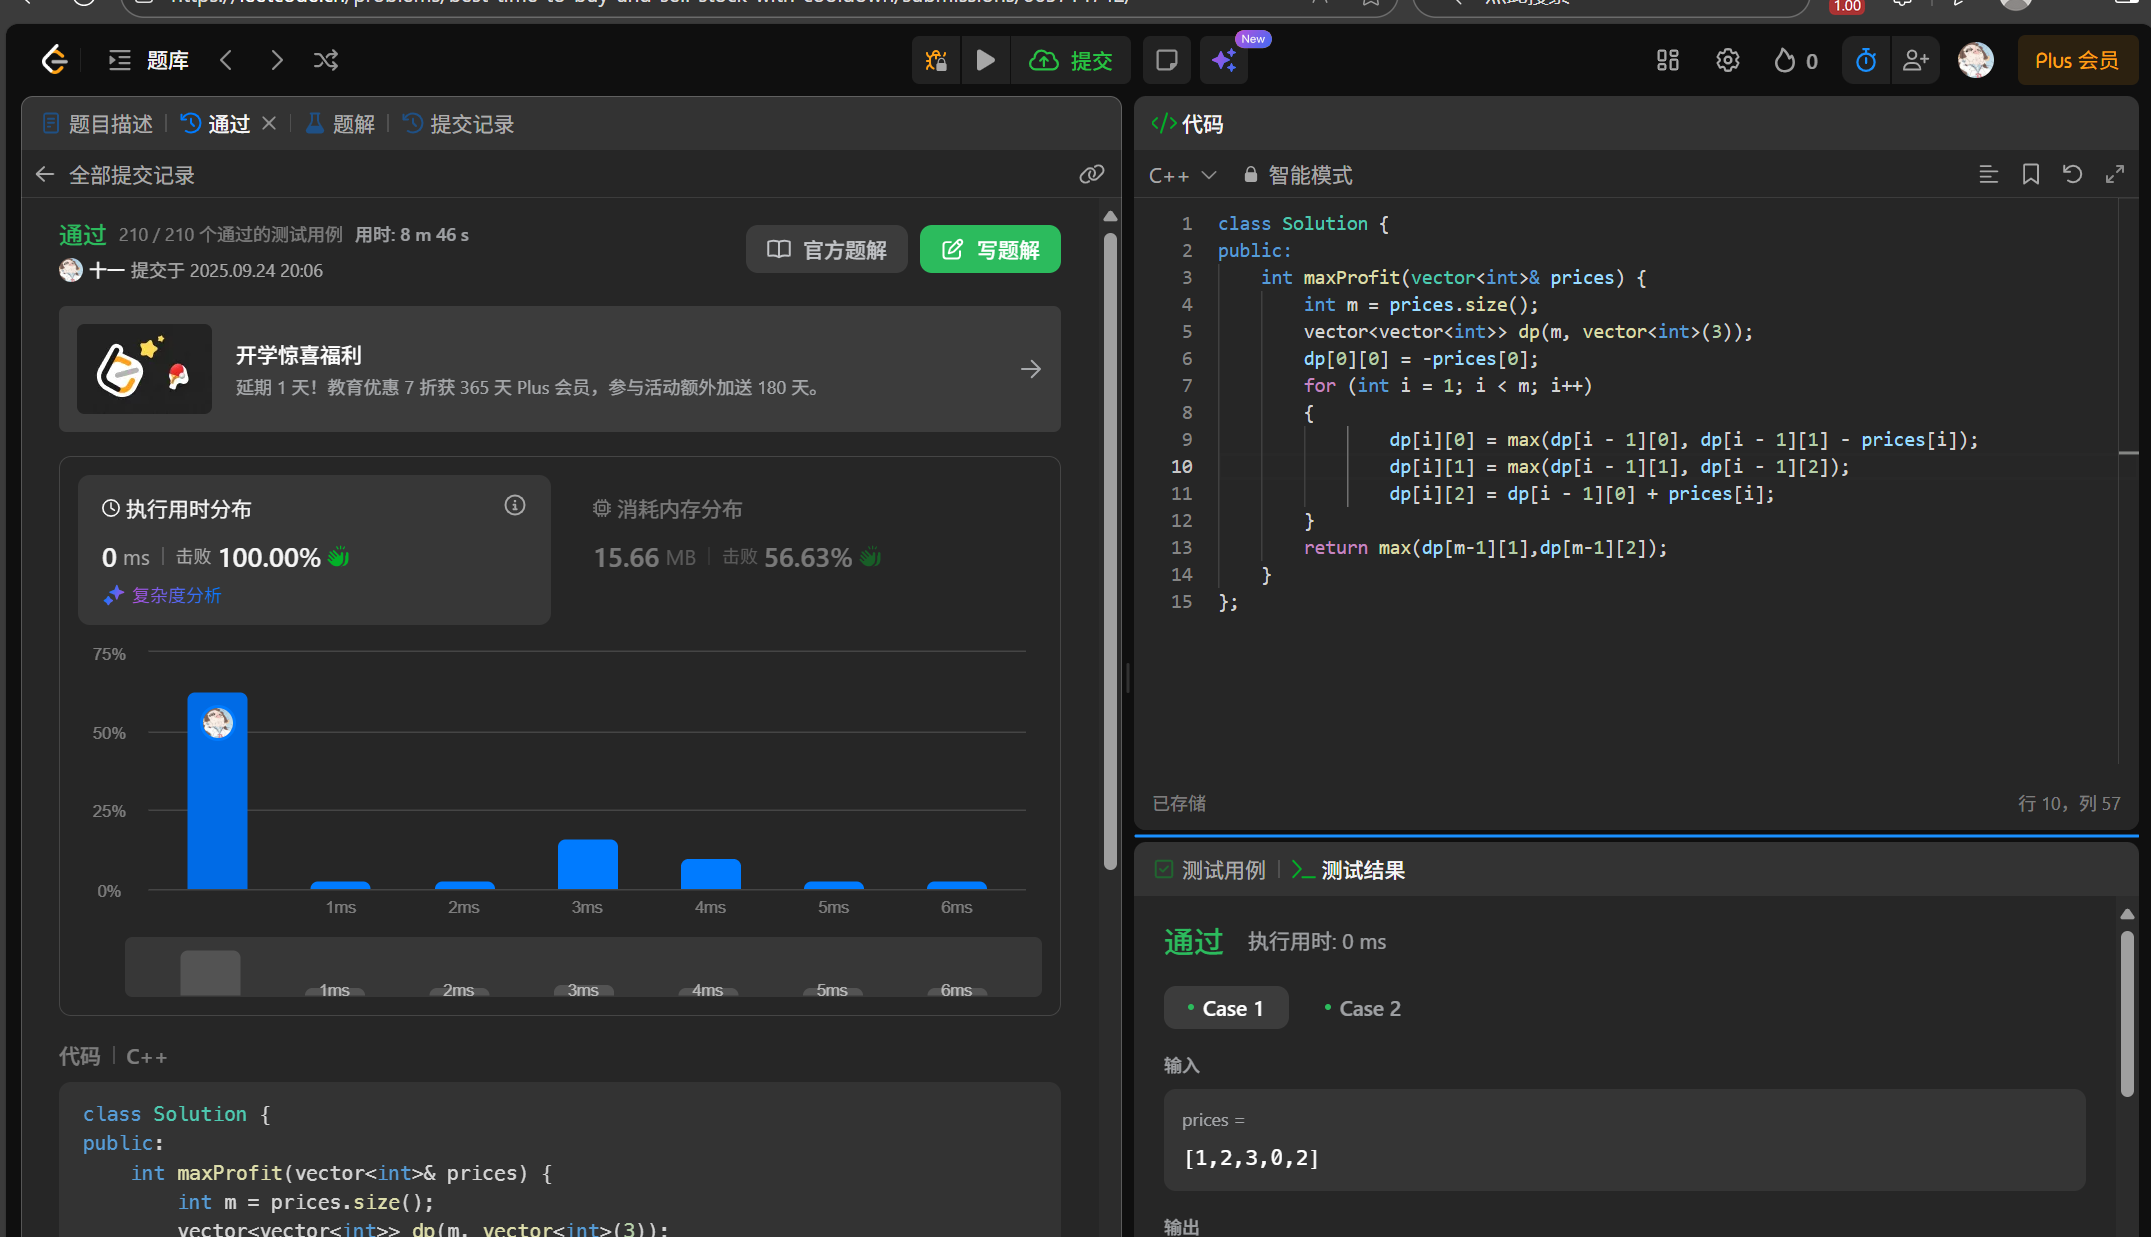Click the debug icon in top toolbar
This screenshot has height=1237, width=2151.
tap(936, 61)
